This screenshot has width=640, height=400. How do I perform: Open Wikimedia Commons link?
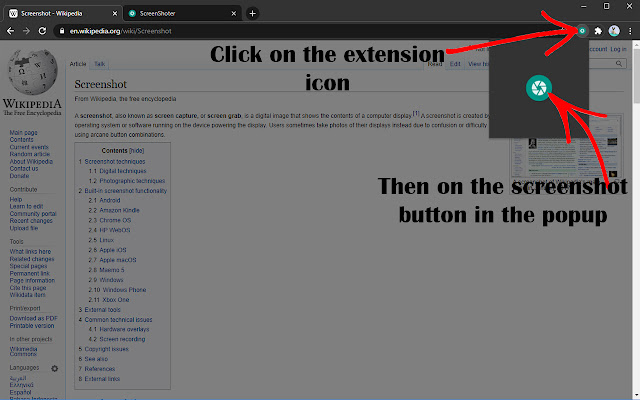(x=23, y=351)
